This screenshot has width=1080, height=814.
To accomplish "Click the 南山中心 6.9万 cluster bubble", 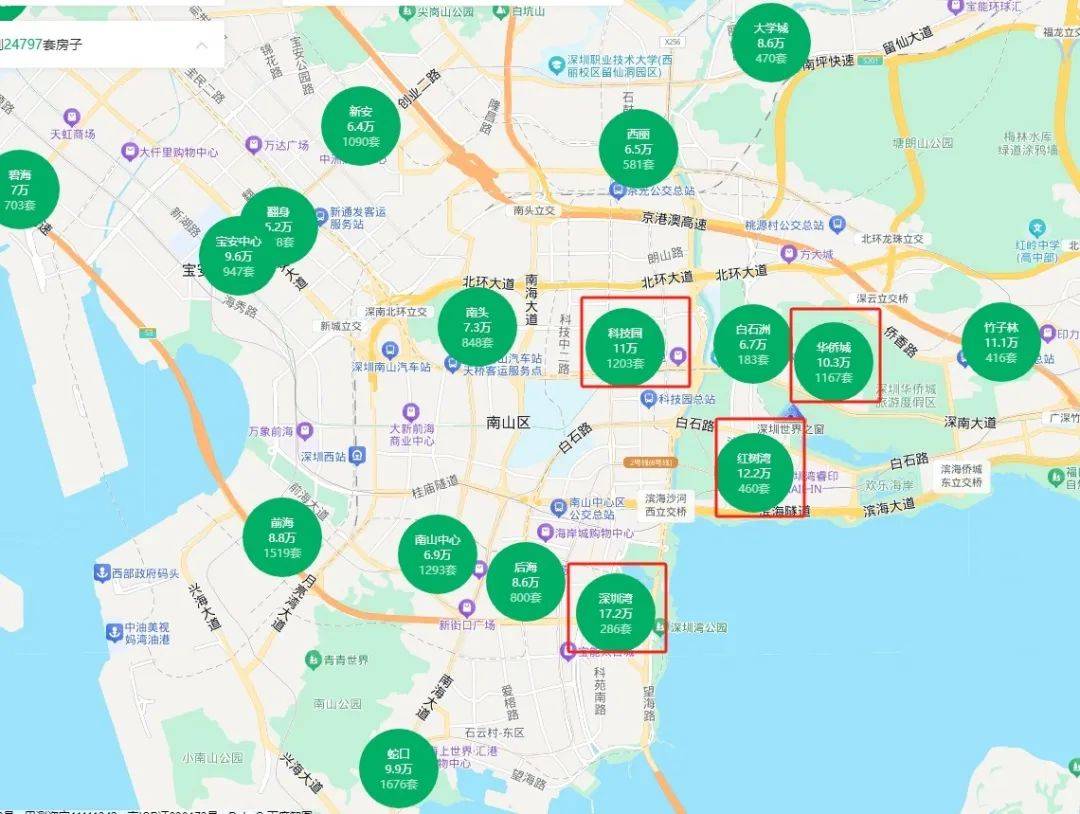I will click(x=437, y=554).
